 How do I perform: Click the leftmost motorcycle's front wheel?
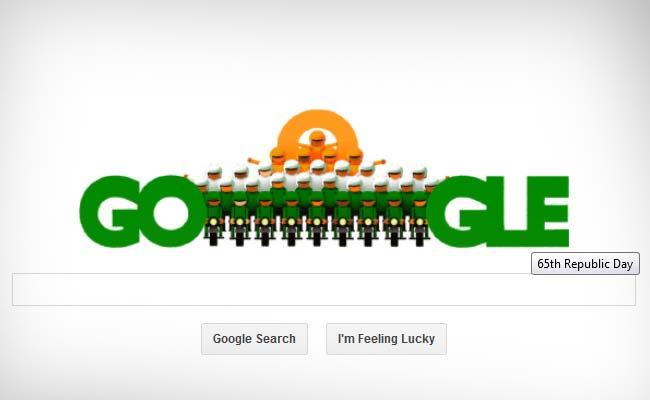[213, 238]
